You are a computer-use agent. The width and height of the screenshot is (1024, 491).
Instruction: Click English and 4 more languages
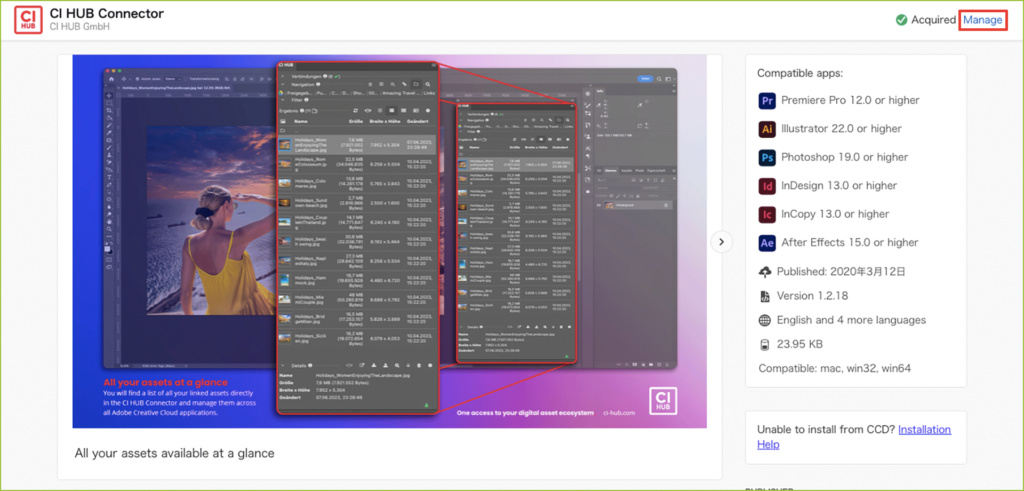click(851, 321)
